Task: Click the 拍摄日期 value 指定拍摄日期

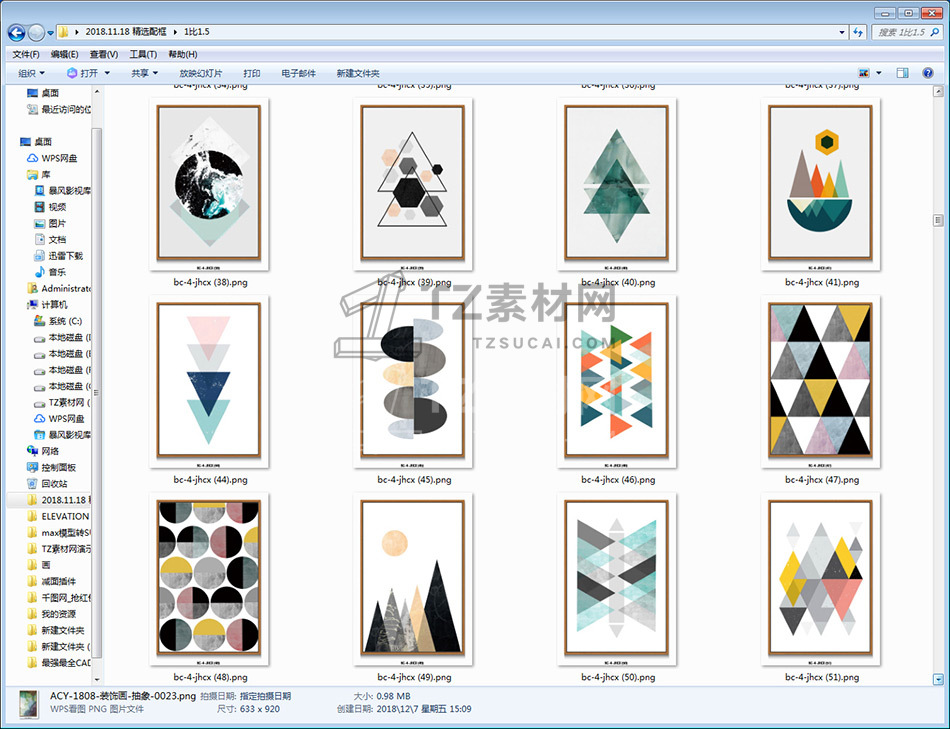Action: 265,696
